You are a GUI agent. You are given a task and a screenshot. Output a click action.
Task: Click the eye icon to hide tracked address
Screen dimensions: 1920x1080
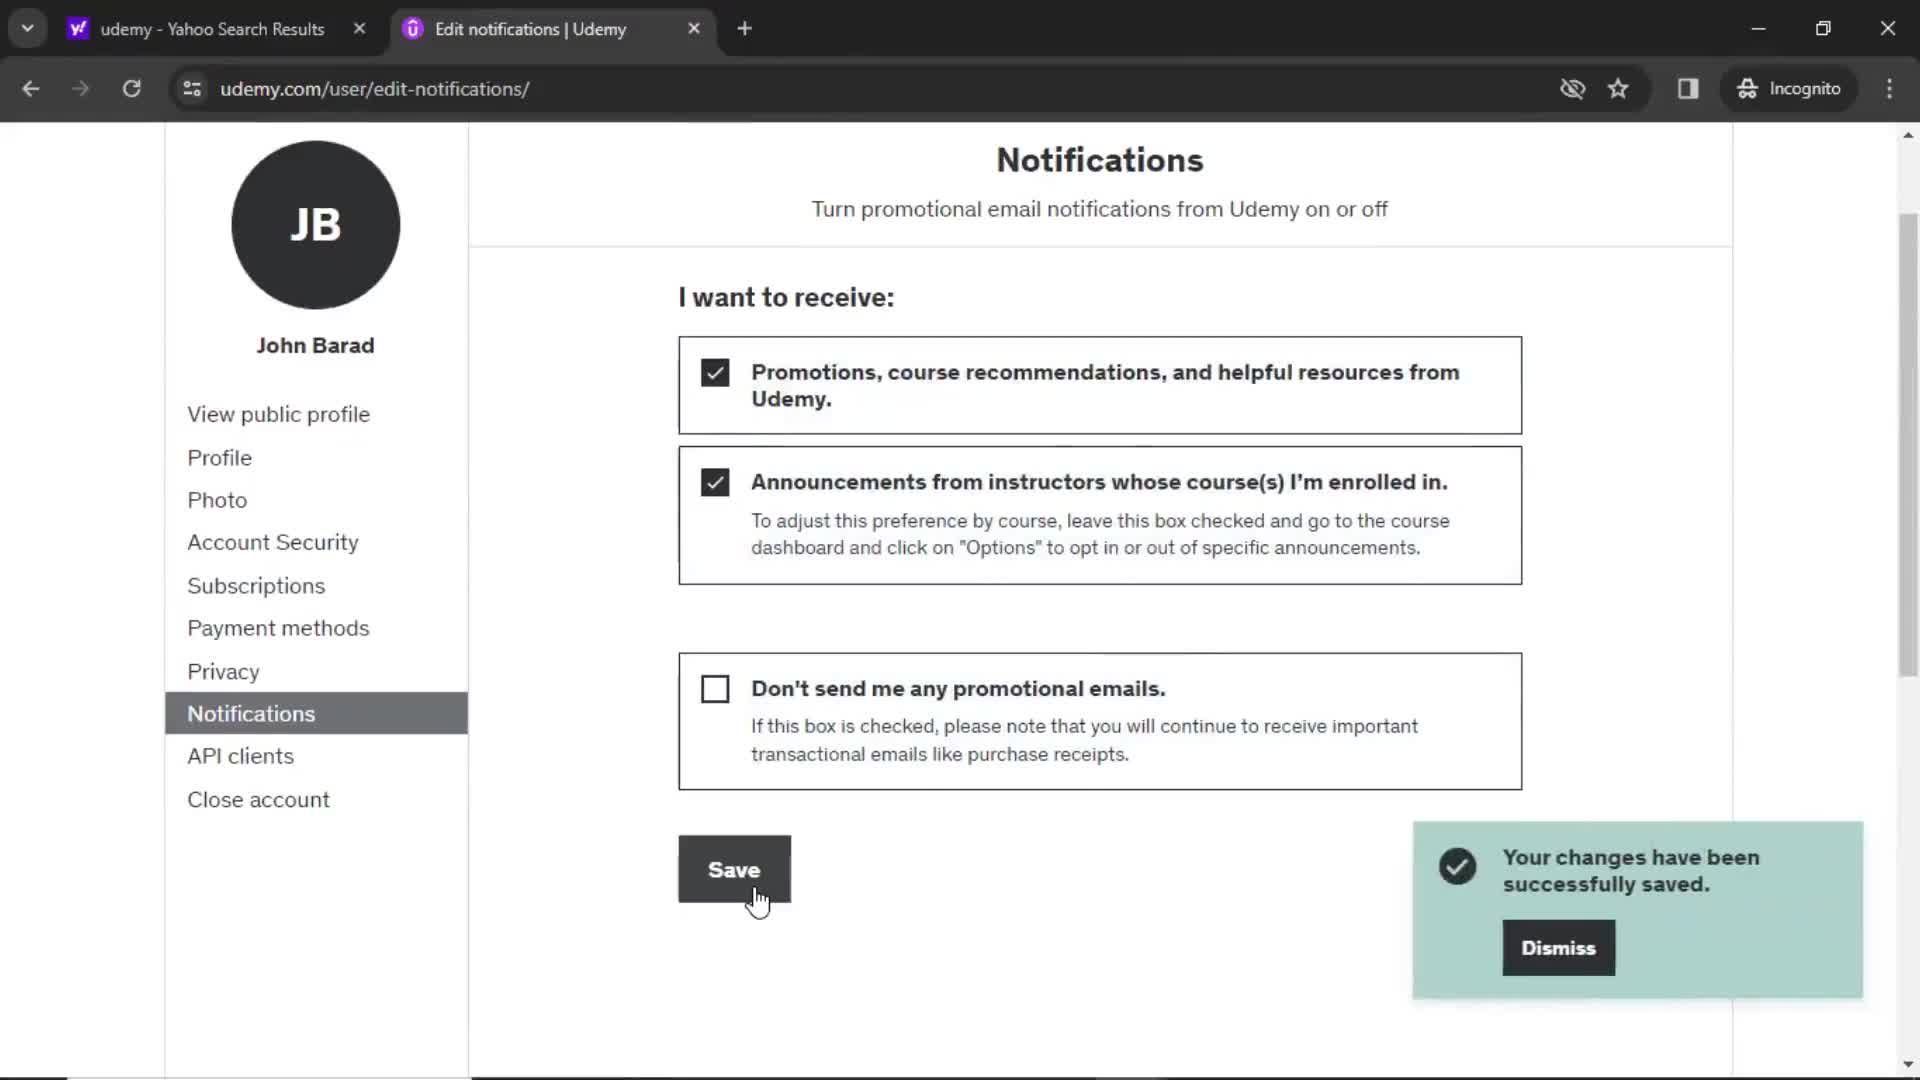1573,88
